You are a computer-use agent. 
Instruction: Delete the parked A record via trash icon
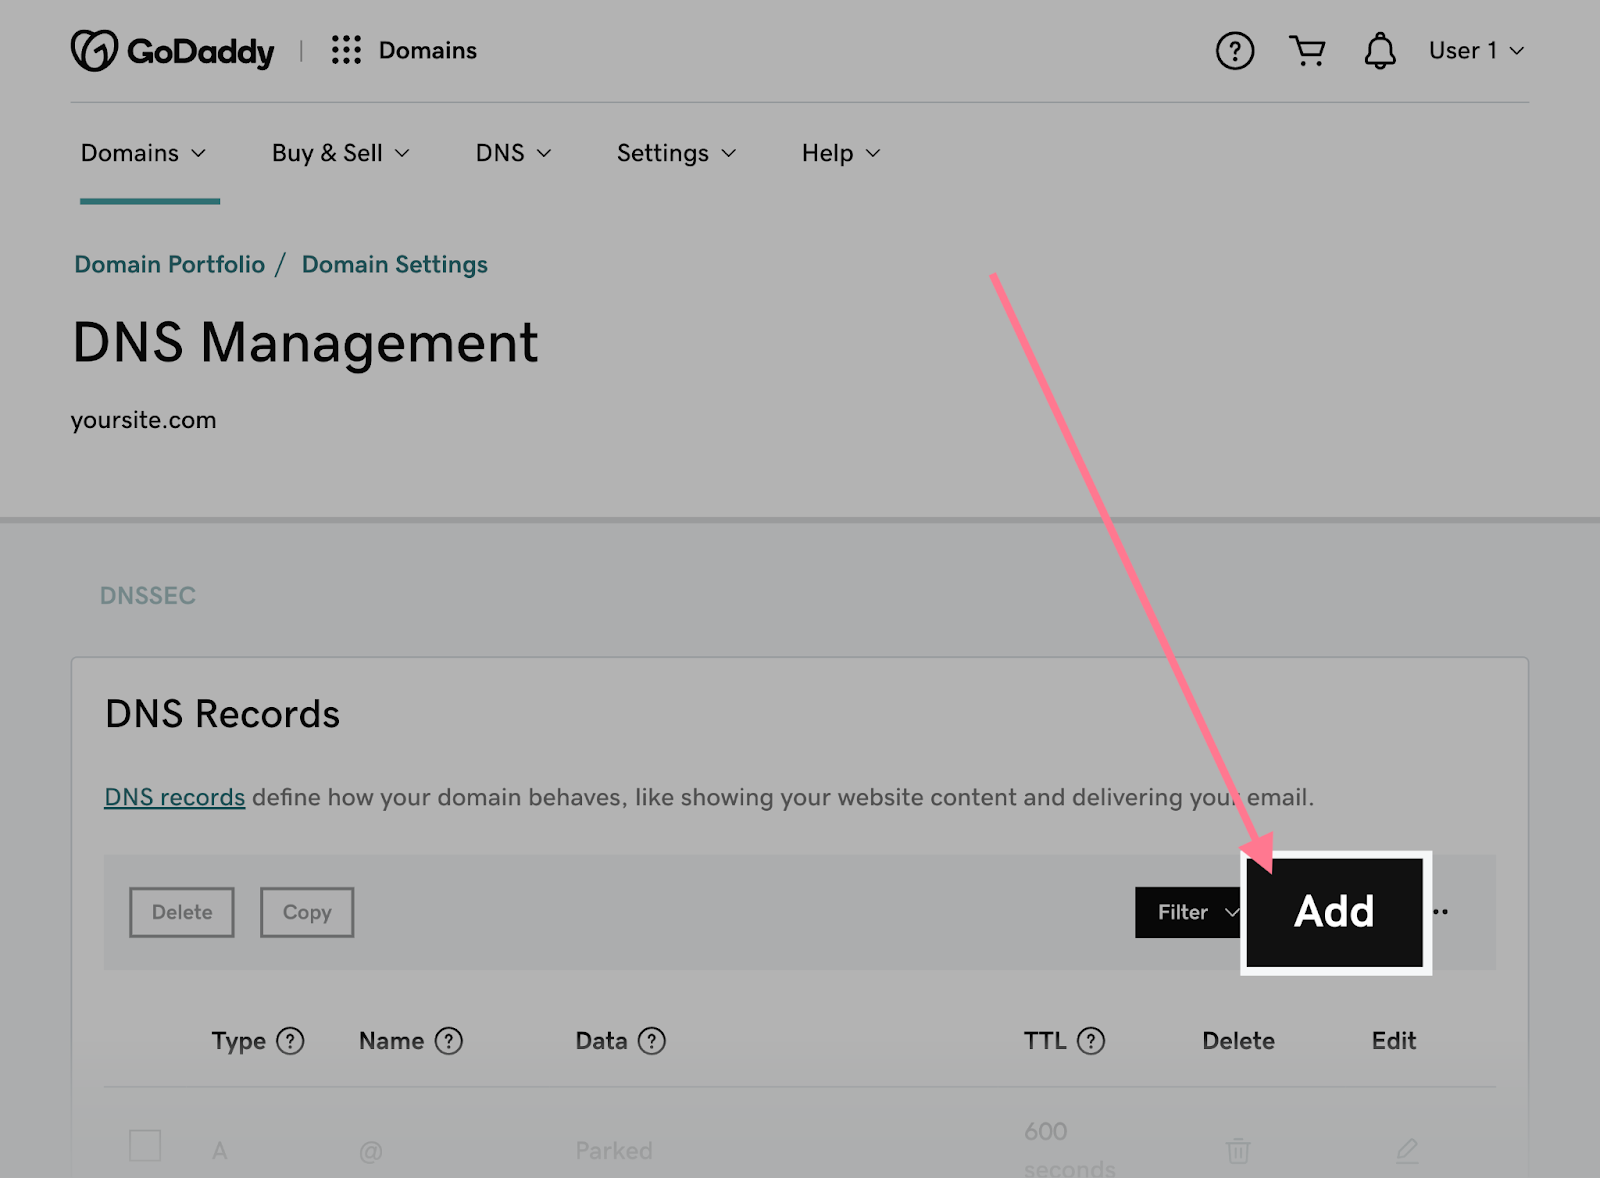(x=1237, y=1149)
